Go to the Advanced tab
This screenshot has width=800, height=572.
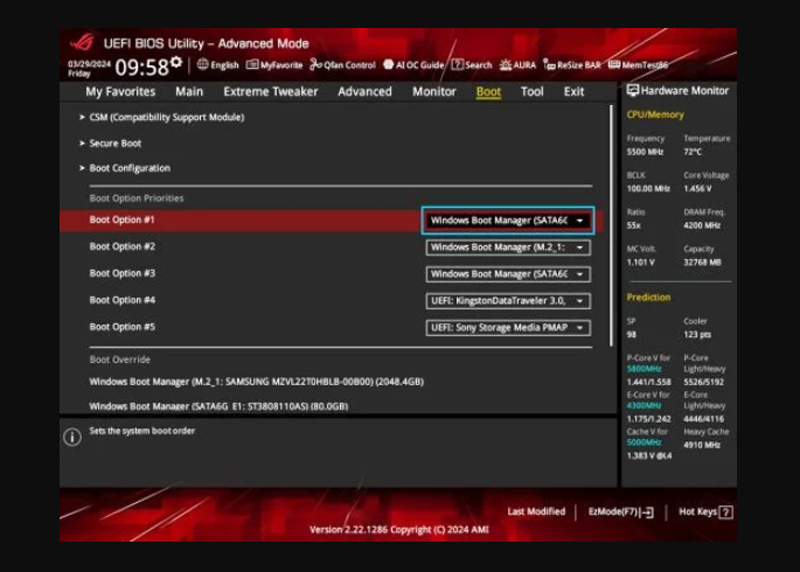(x=364, y=91)
